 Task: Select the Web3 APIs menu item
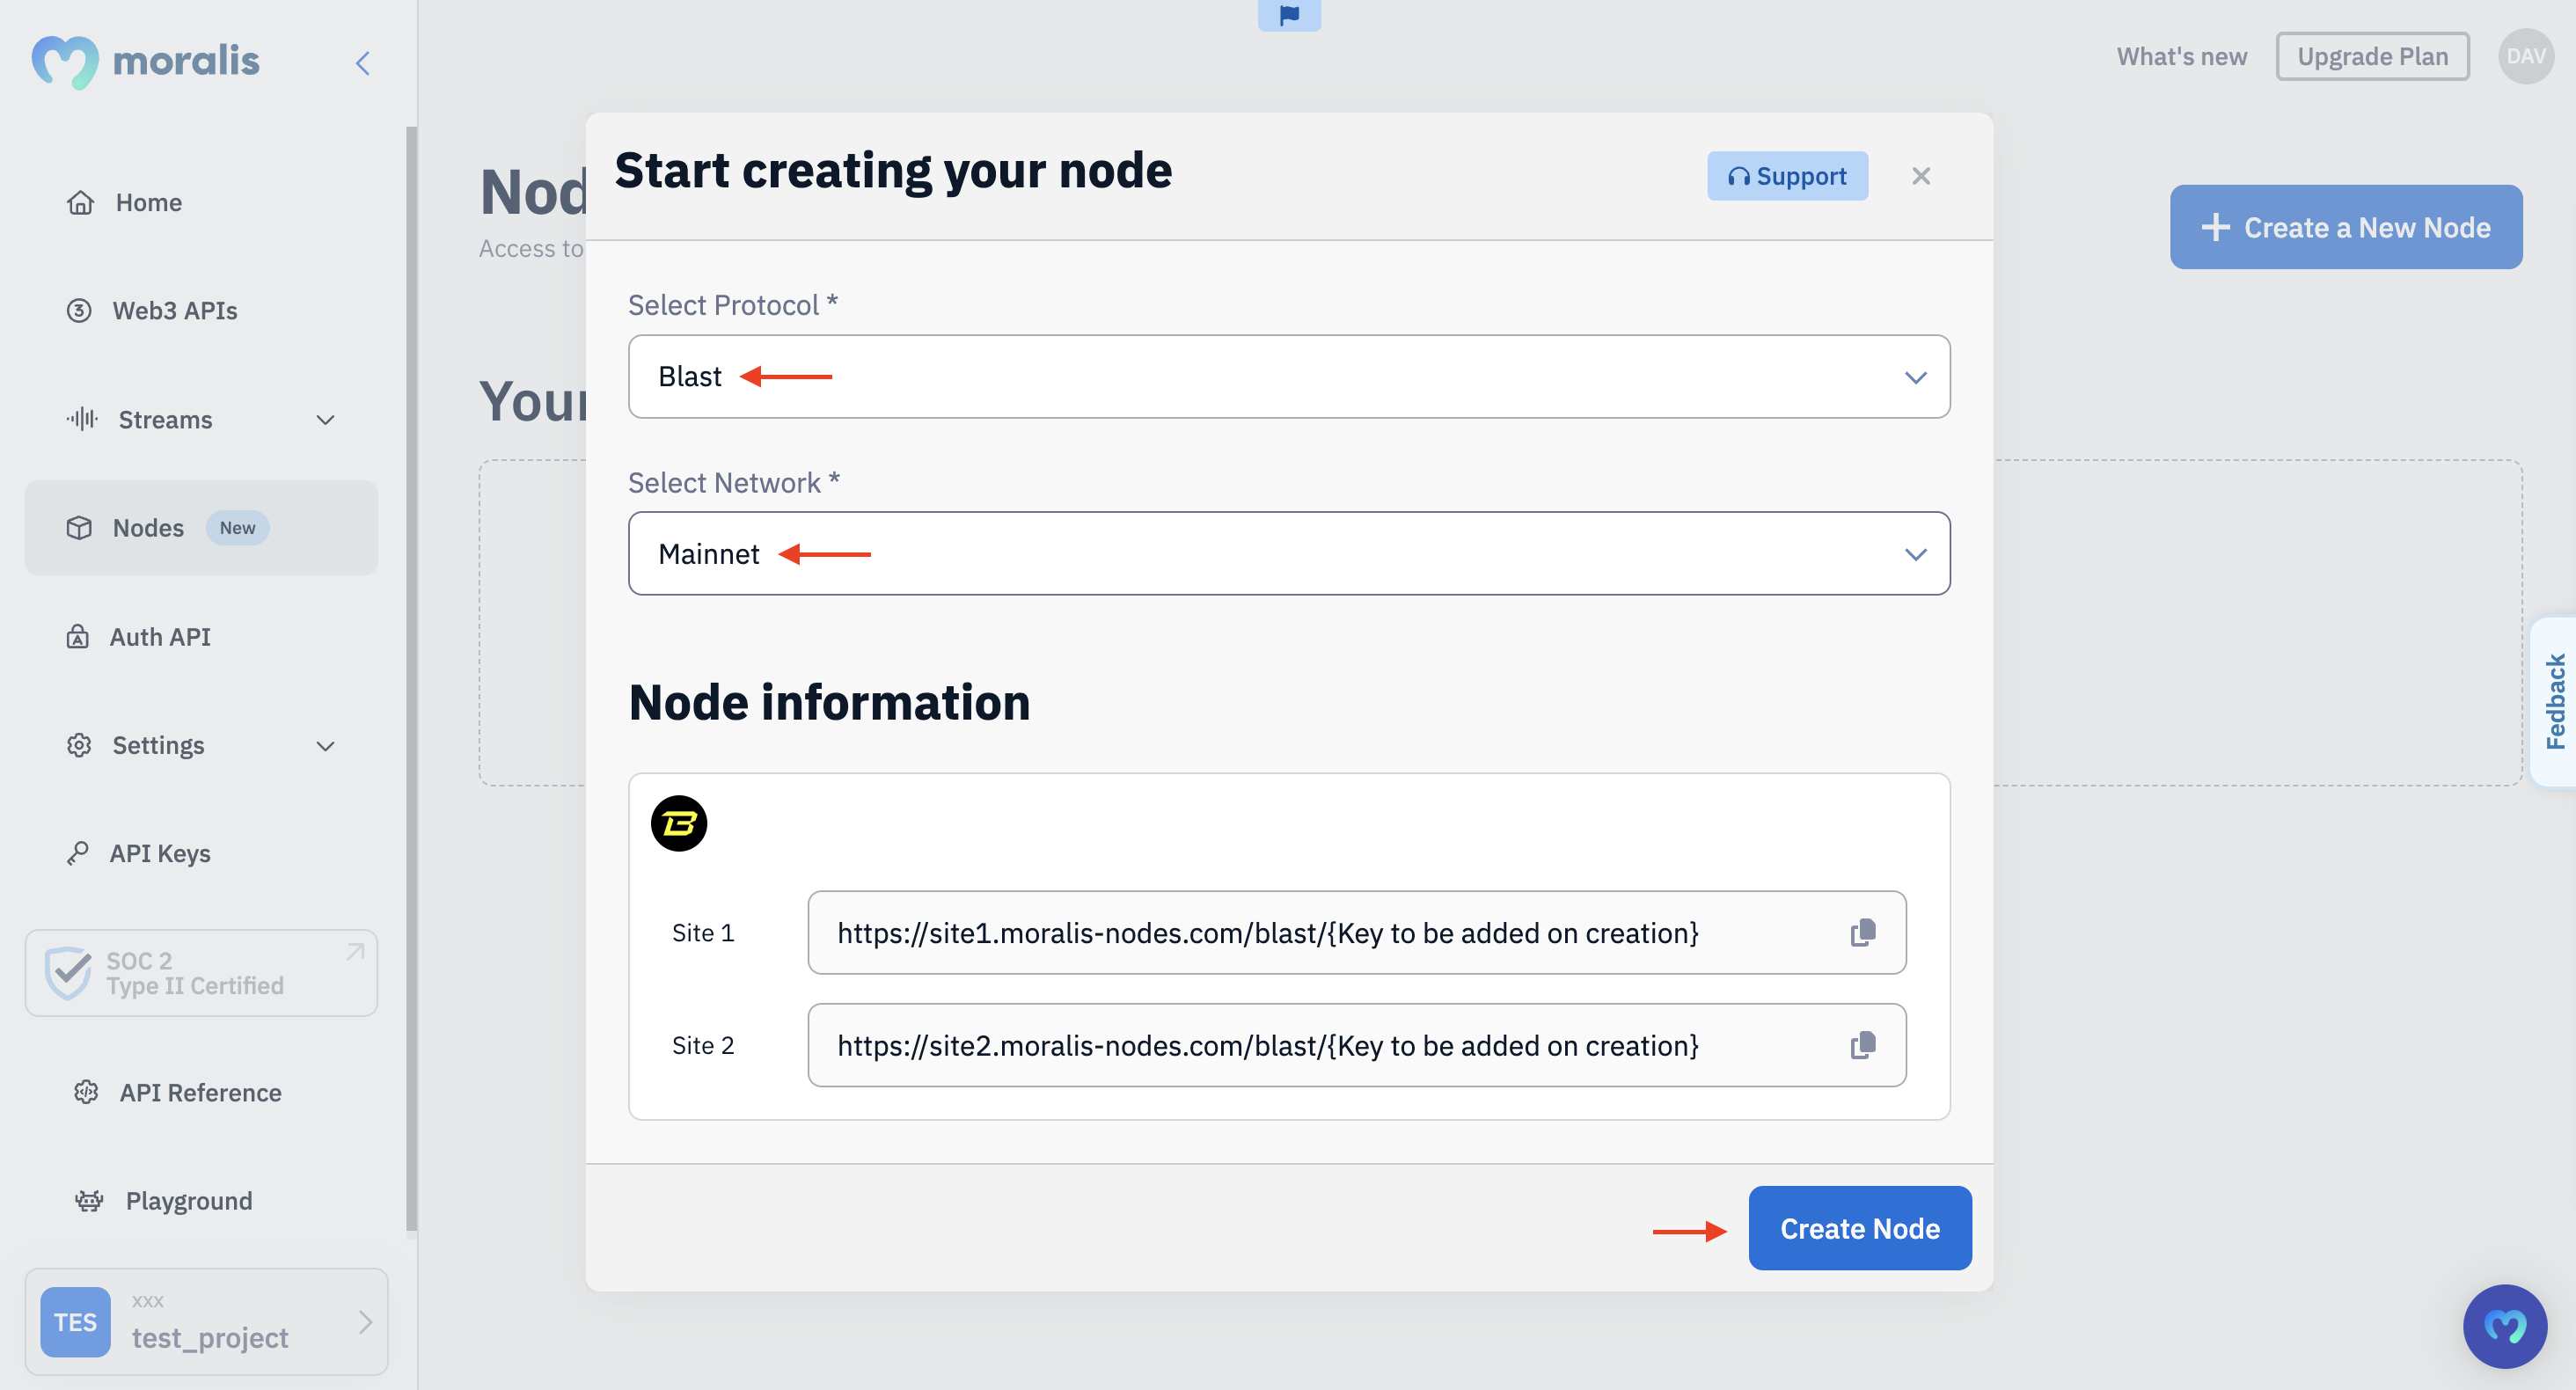[174, 310]
